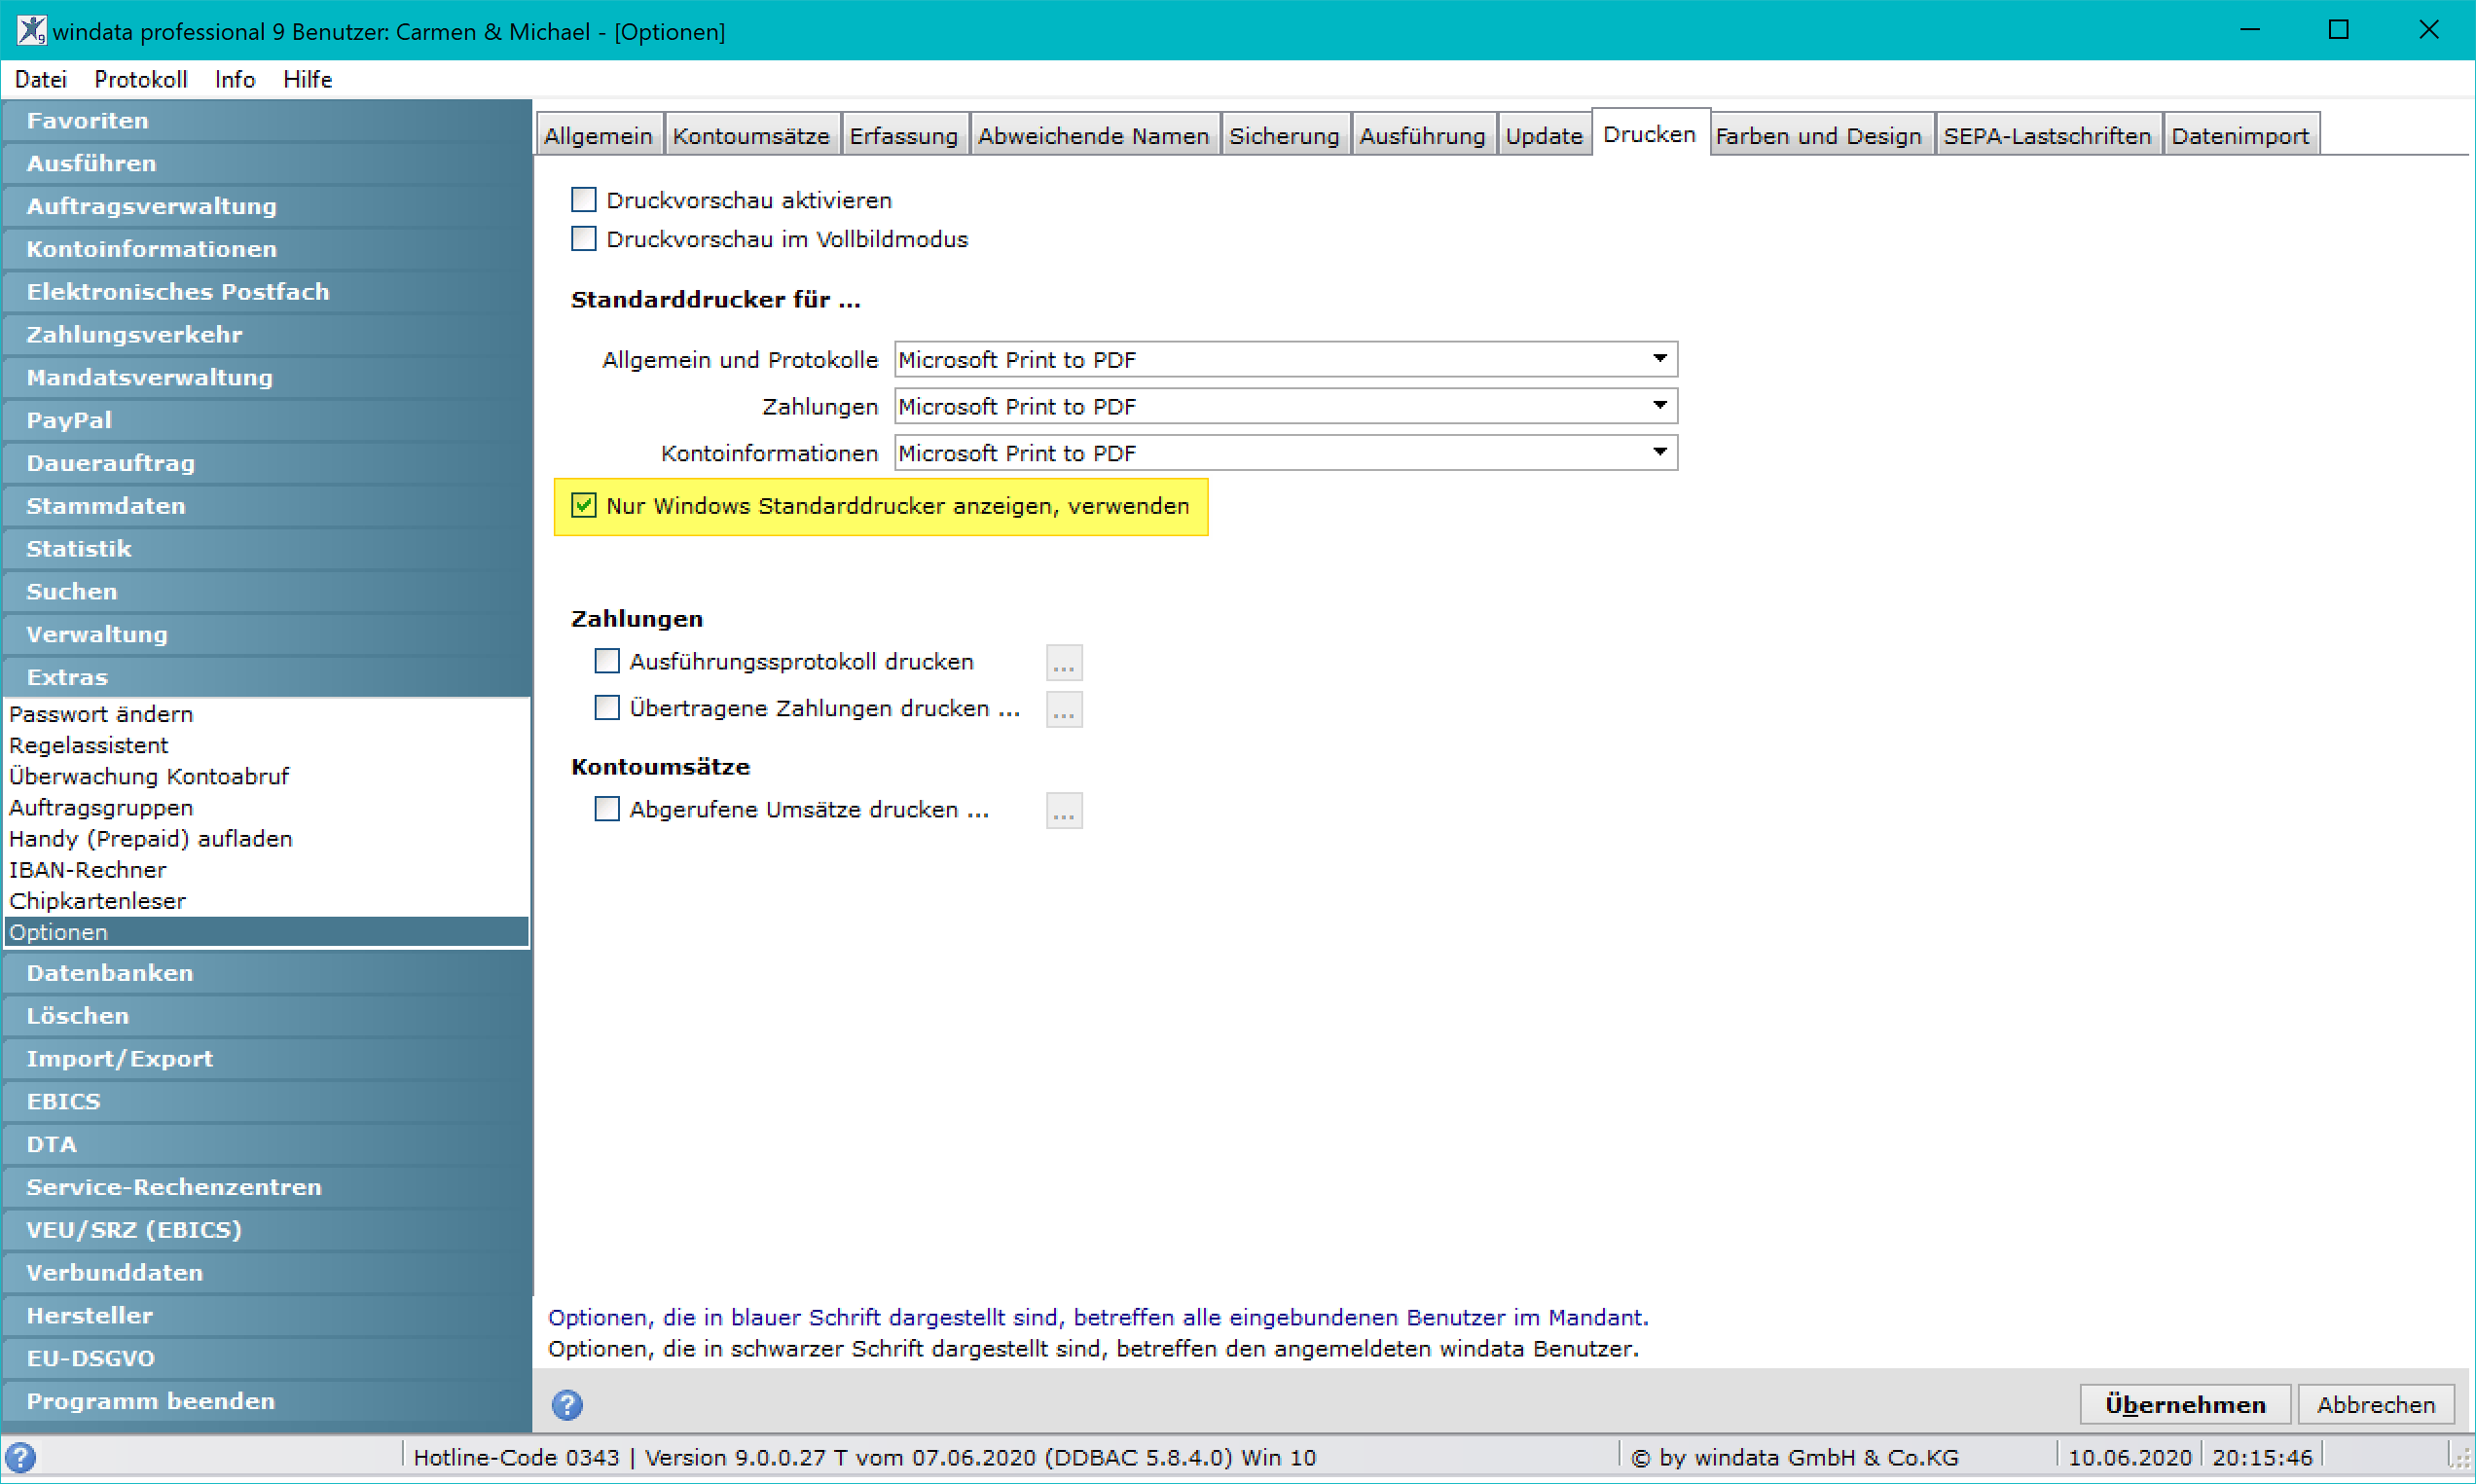The width and height of the screenshot is (2476, 1484).
Task: Open Zahlungen printer dropdown
Action: click(1286, 406)
